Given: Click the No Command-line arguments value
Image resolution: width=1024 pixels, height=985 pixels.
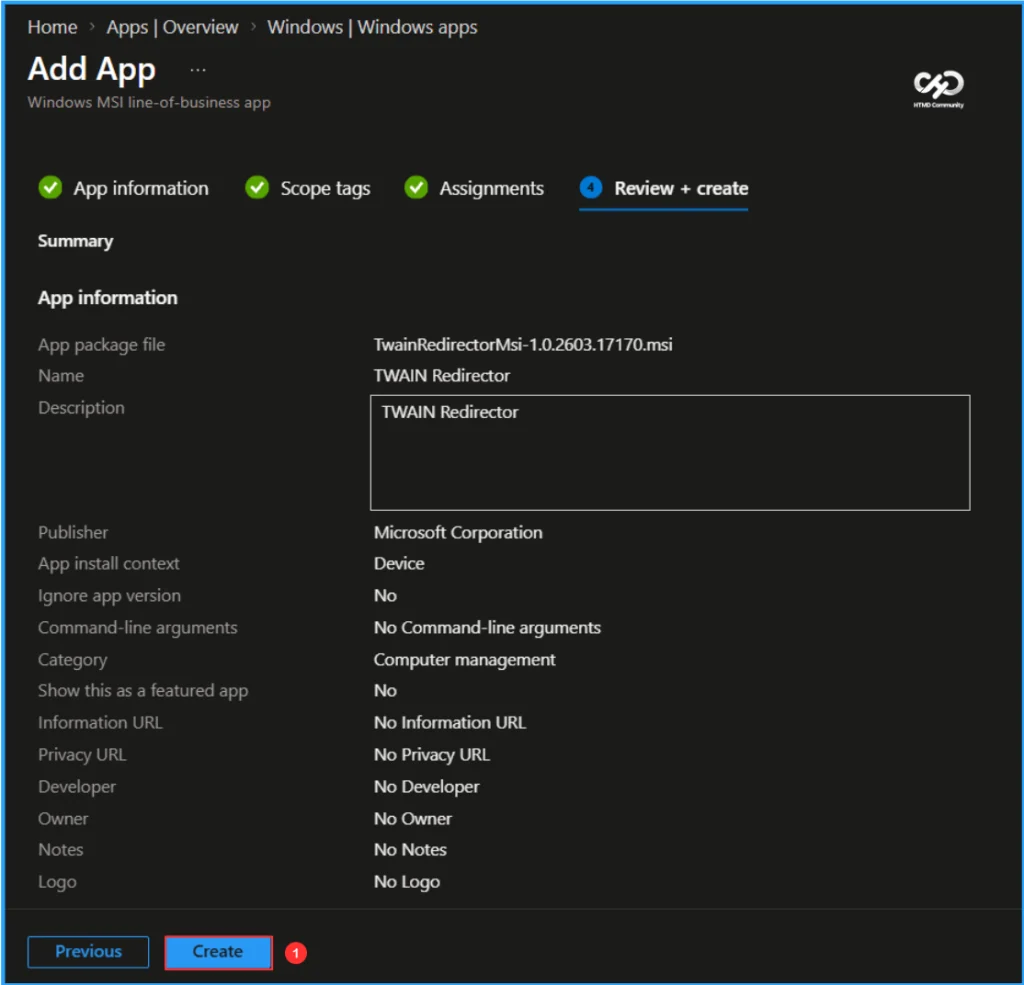Looking at the screenshot, I should (487, 628).
